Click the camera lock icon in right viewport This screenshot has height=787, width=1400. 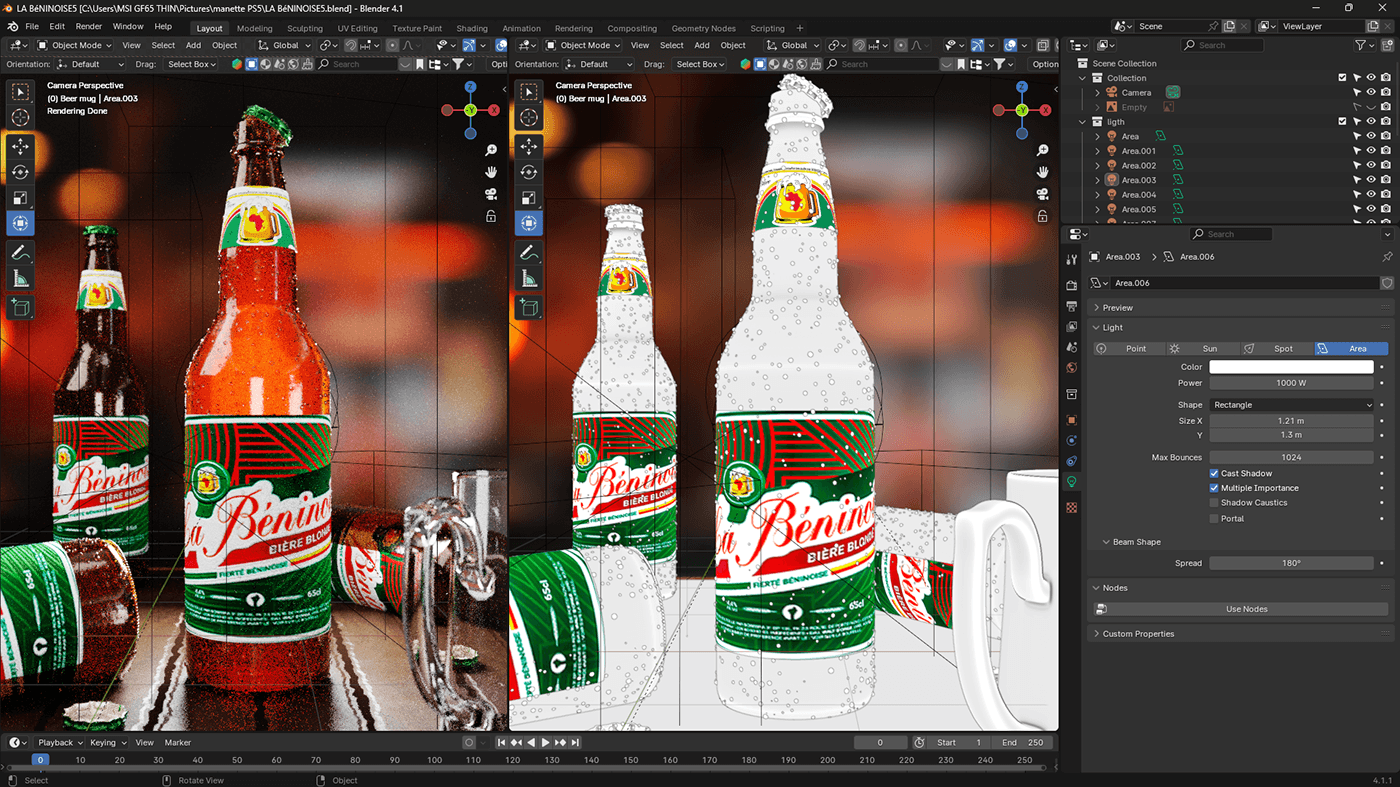click(x=1042, y=216)
